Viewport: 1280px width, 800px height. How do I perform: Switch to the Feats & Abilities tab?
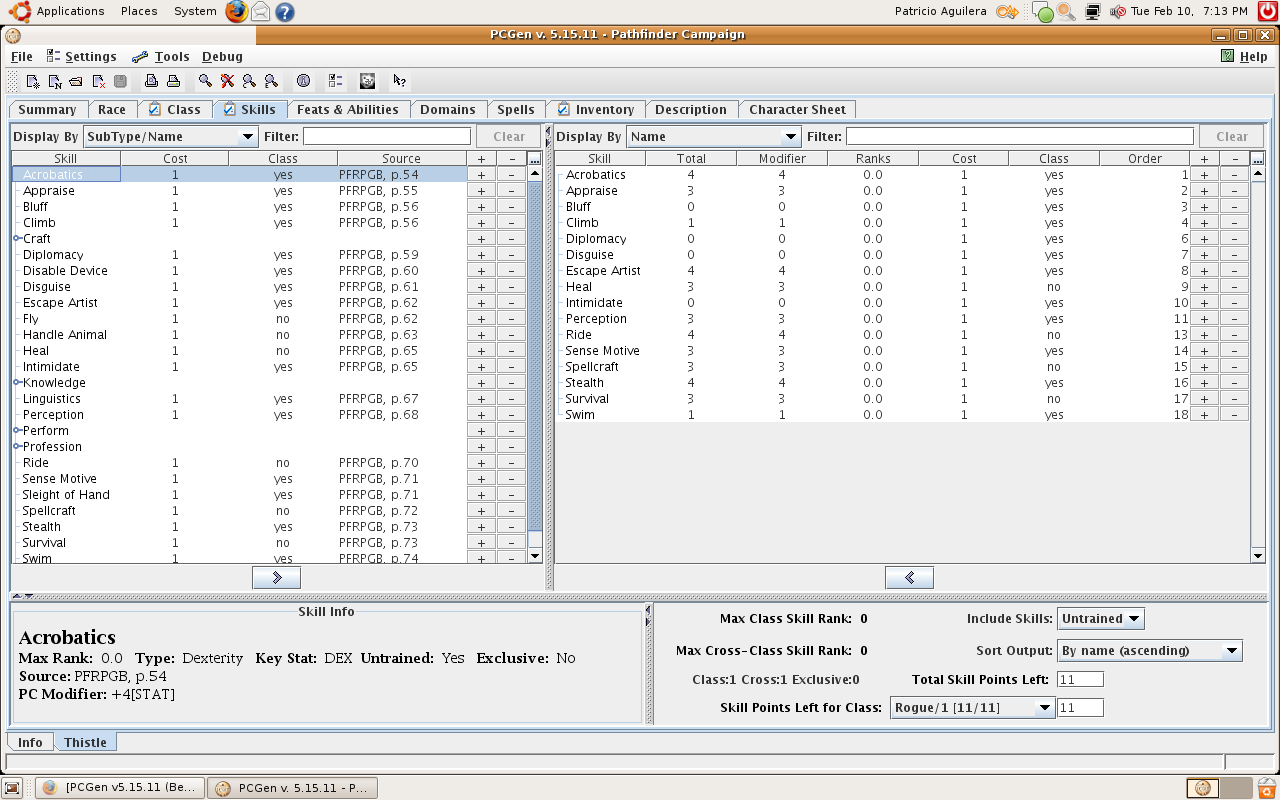(x=347, y=110)
